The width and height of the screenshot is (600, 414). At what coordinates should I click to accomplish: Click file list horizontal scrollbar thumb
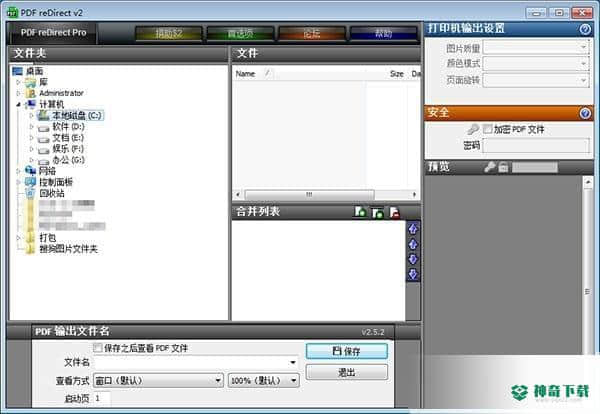[x=309, y=195]
